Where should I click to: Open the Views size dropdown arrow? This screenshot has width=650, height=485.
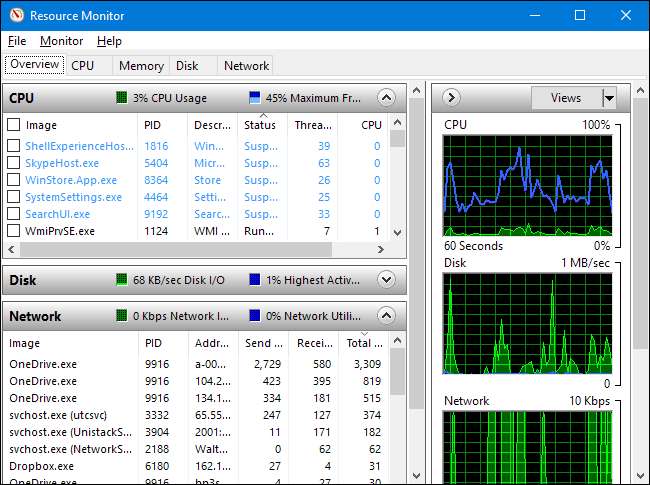[x=608, y=98]
